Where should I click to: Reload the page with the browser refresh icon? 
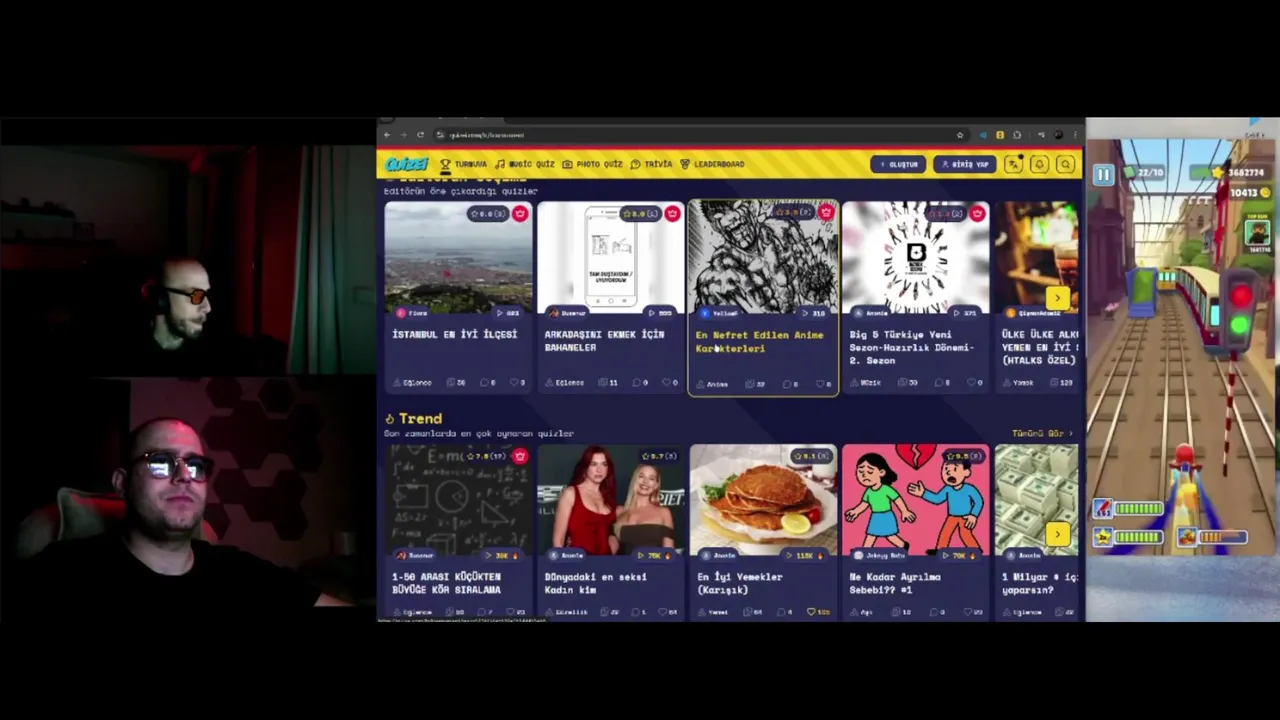(420, 135)
